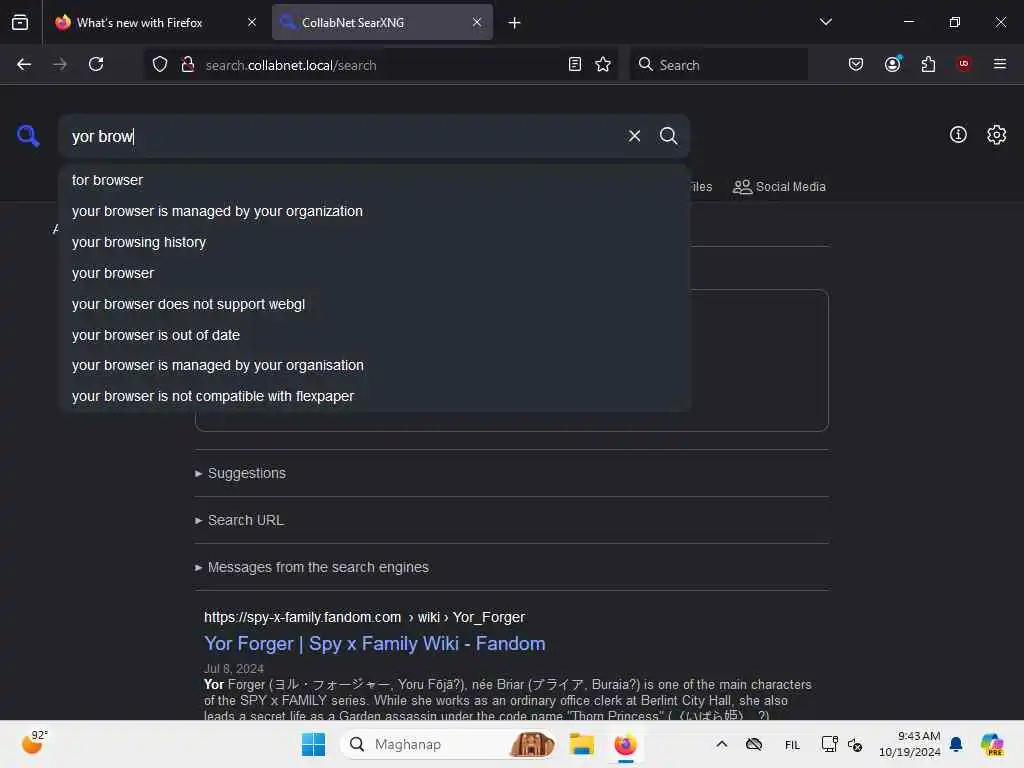This screenshot has height=768, width=1024.
Task: Select 'your browser is managed by your organisation'
Action: tap(375, 365)
